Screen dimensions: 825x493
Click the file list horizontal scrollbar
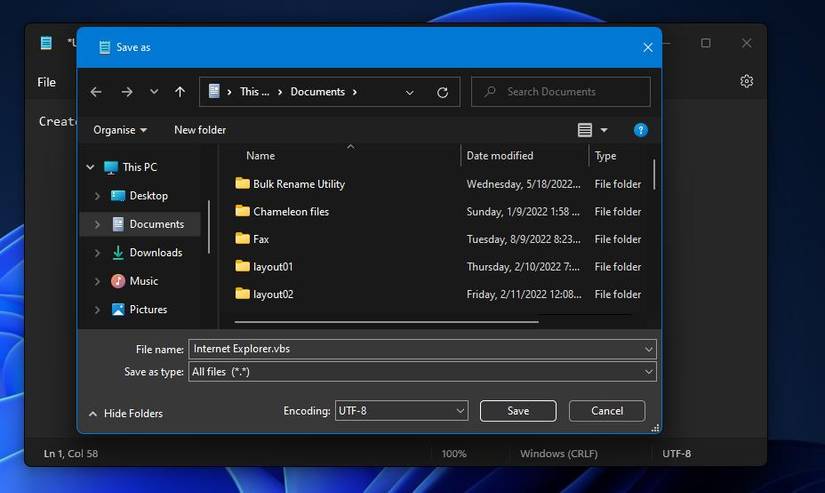[387, 321]
